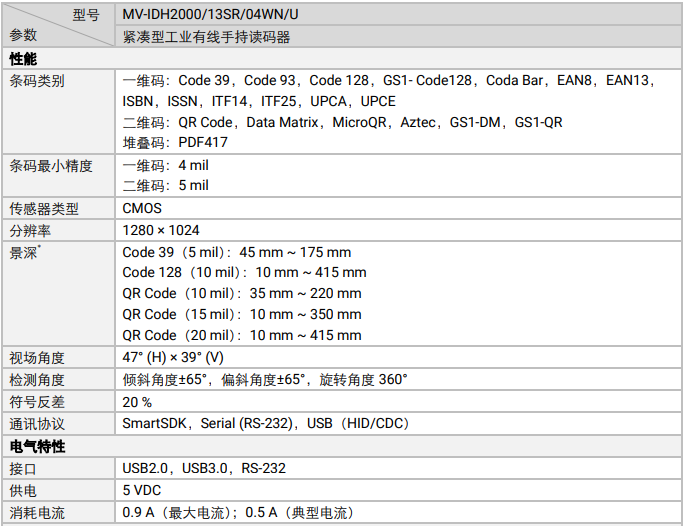685x526 pixels.
Task: Click the 1280 × 1024 resolution value
Action: [161, 230]
